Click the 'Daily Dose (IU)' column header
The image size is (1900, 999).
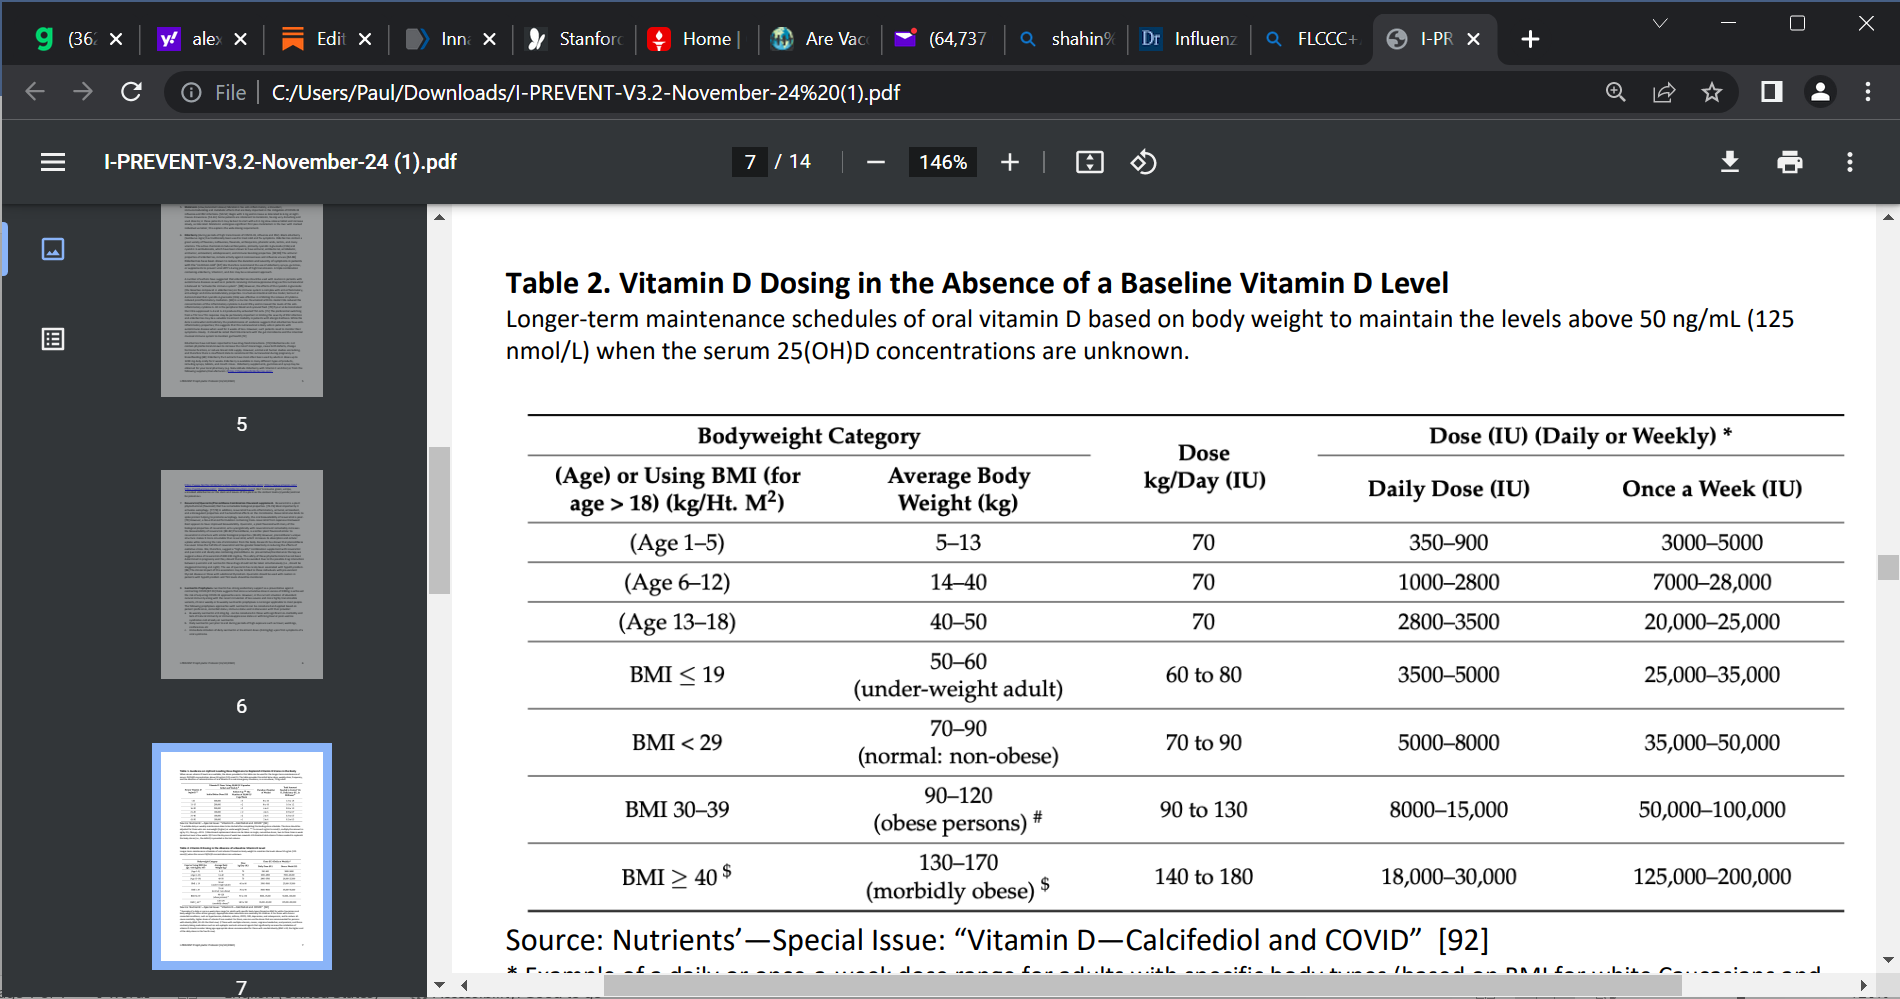(x=1448, y=489)
